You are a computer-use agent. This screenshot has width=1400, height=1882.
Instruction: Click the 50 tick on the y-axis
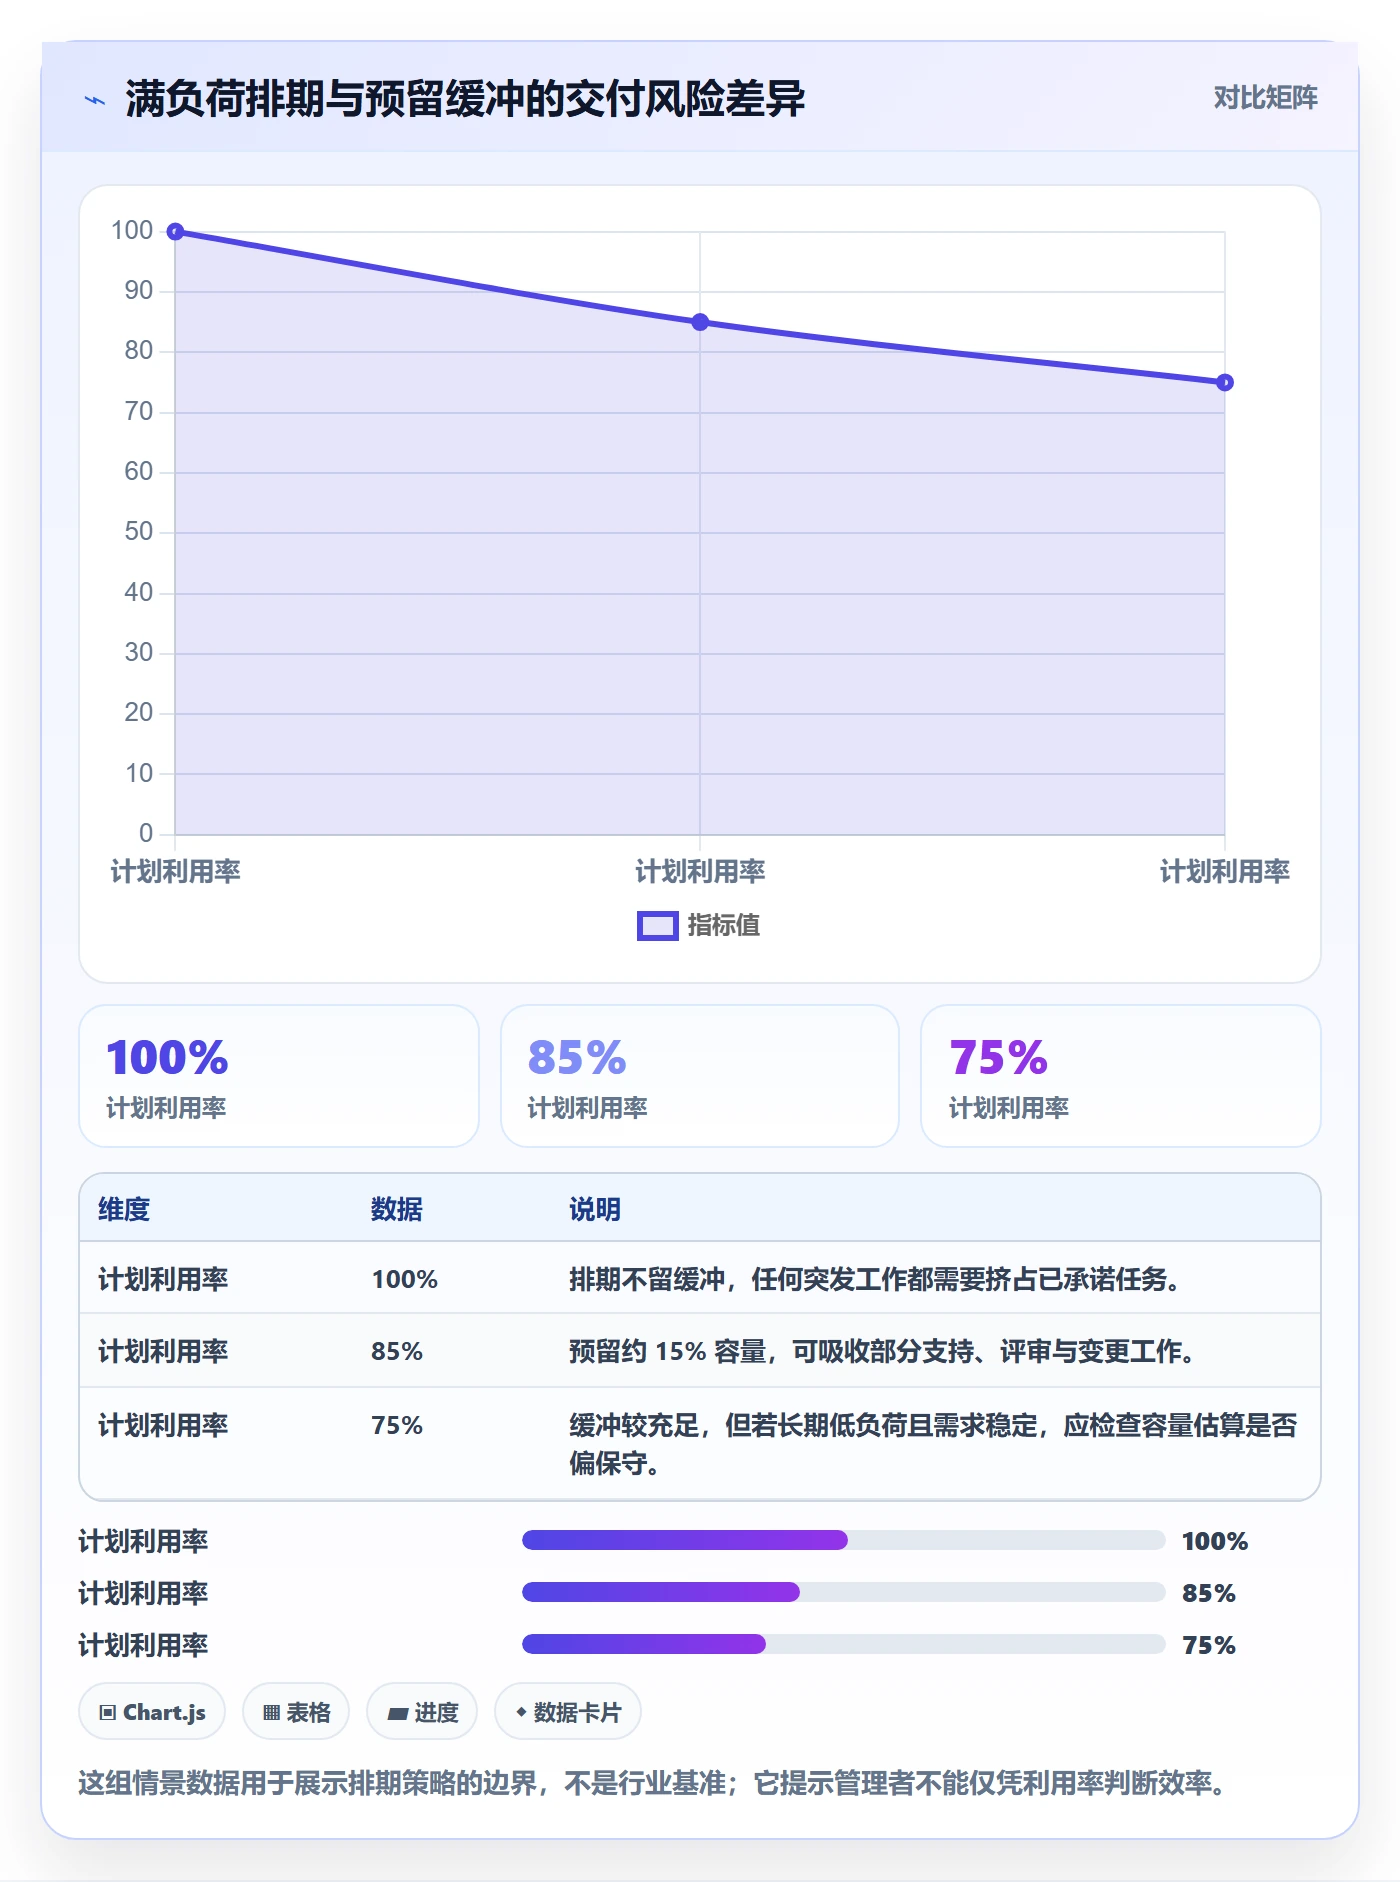pyautogui.click(x=139, y=532)
